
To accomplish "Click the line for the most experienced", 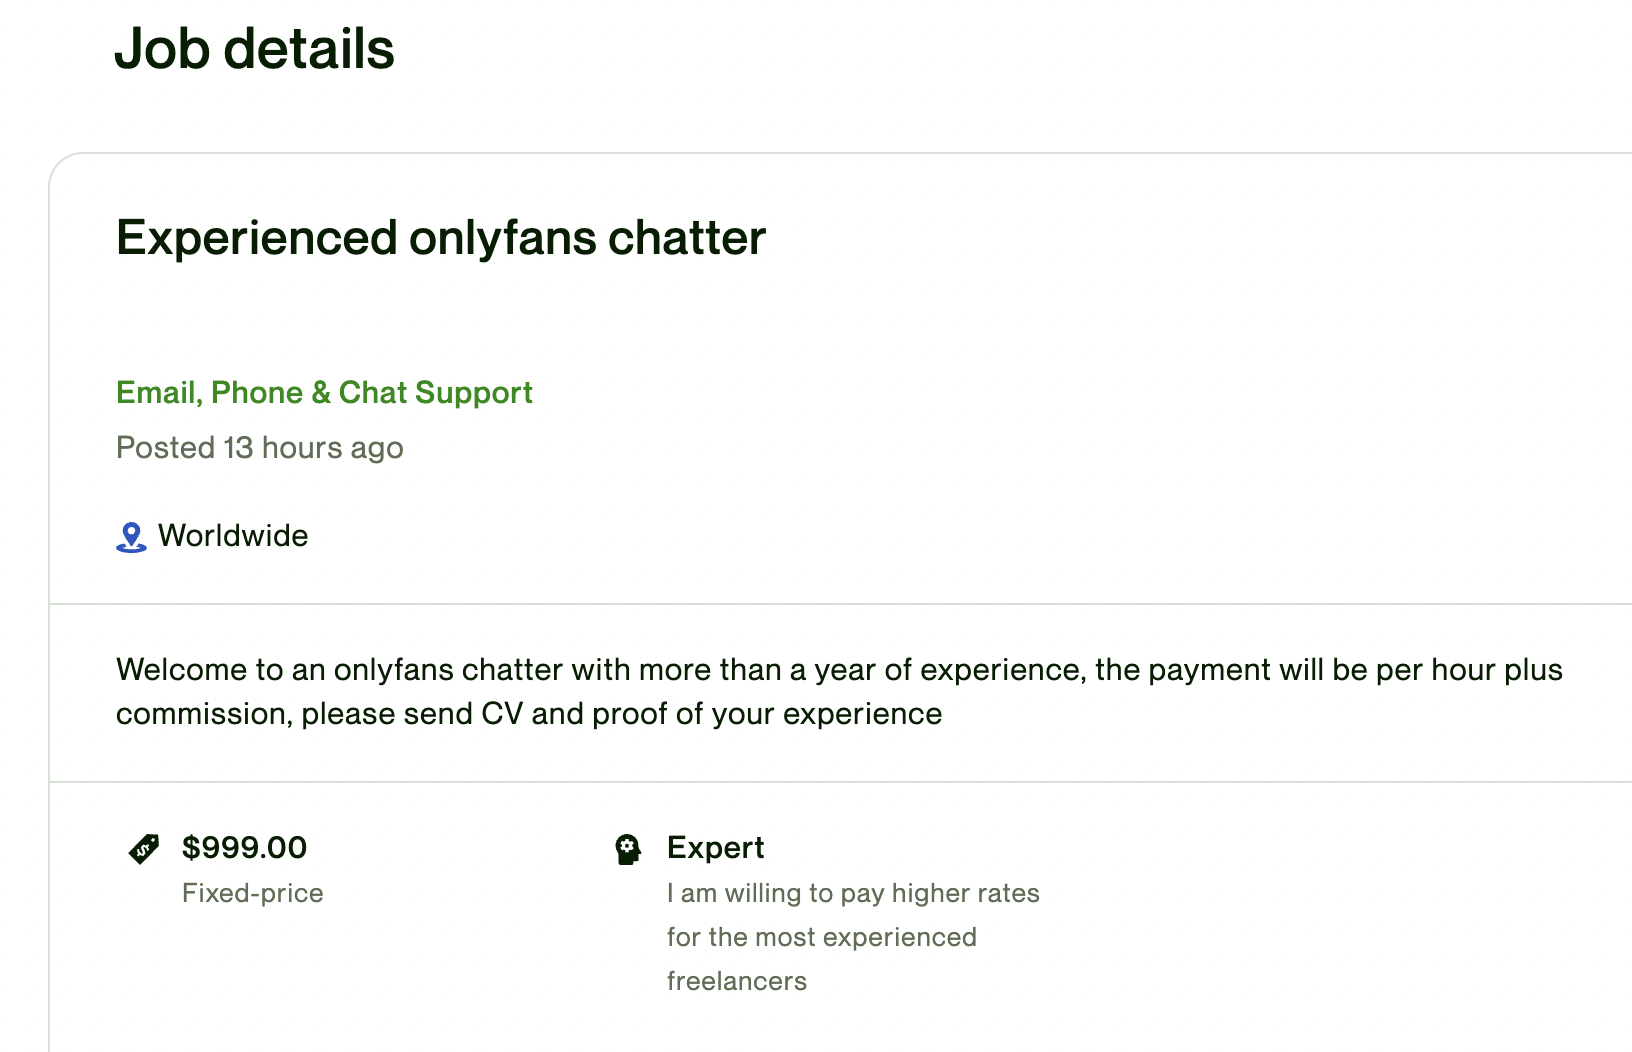I will pos(821,937).
